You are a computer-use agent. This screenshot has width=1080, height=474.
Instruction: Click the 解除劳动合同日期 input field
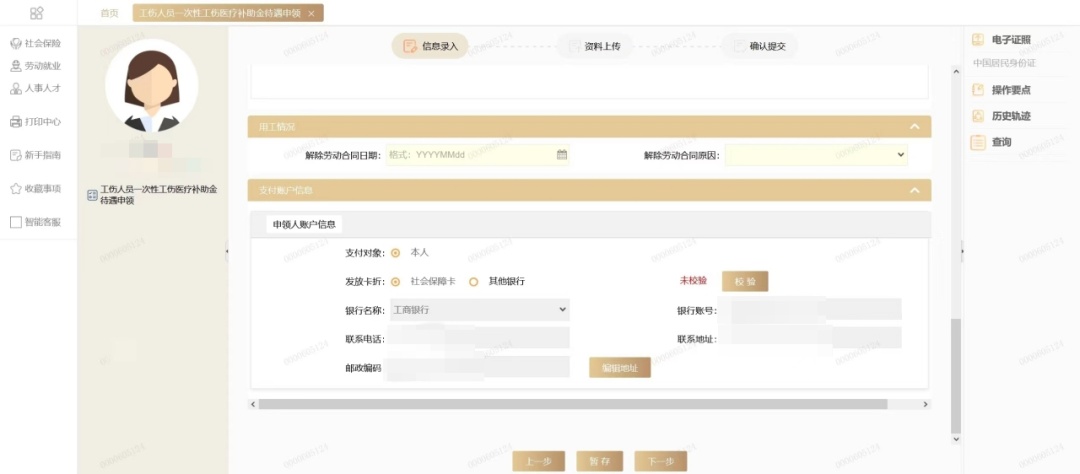(470, 155)
